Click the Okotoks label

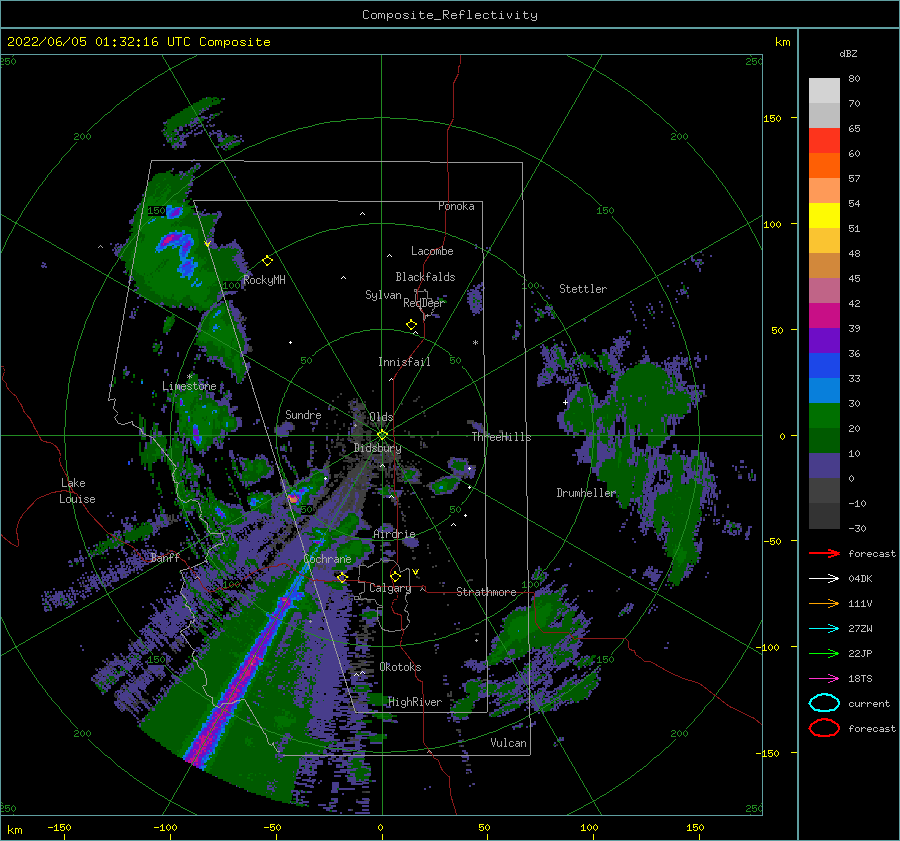pos(400,667)
